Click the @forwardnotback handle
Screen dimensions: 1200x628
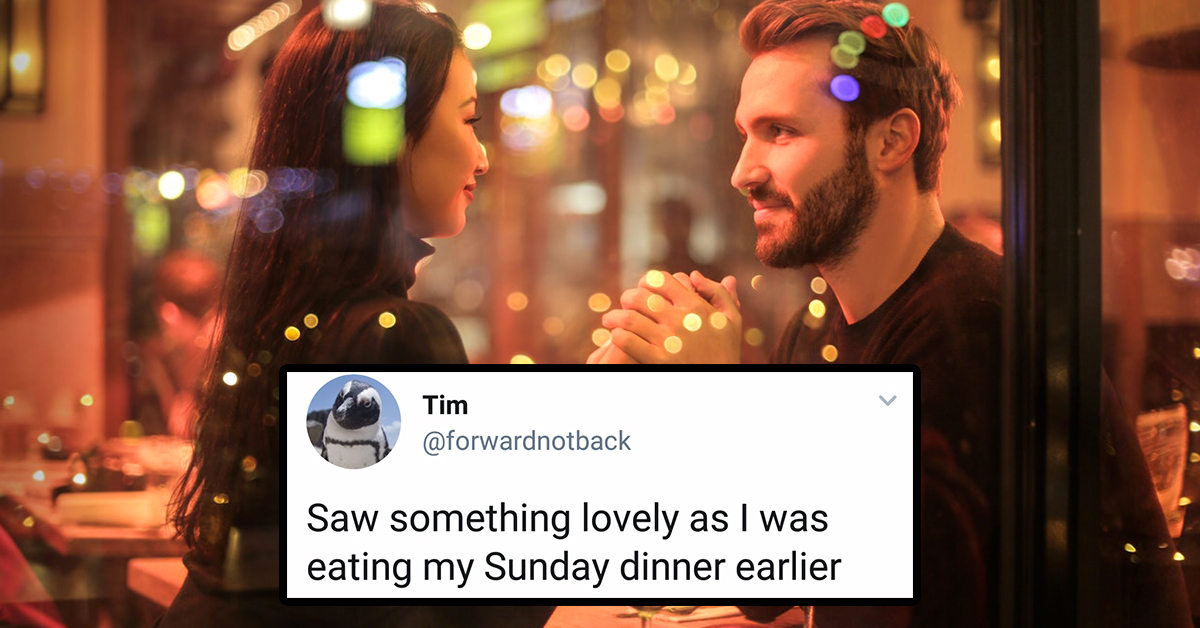527,441
